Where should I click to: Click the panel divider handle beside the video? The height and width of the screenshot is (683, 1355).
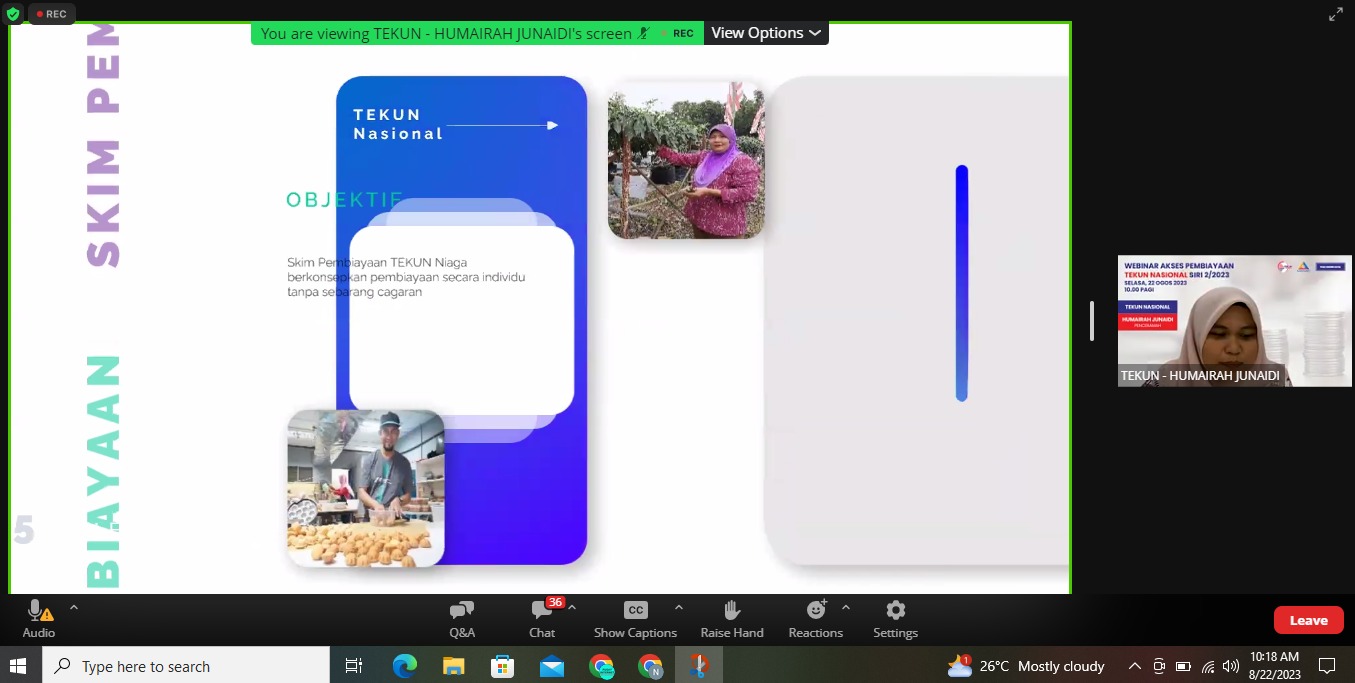coord(1092,321)
